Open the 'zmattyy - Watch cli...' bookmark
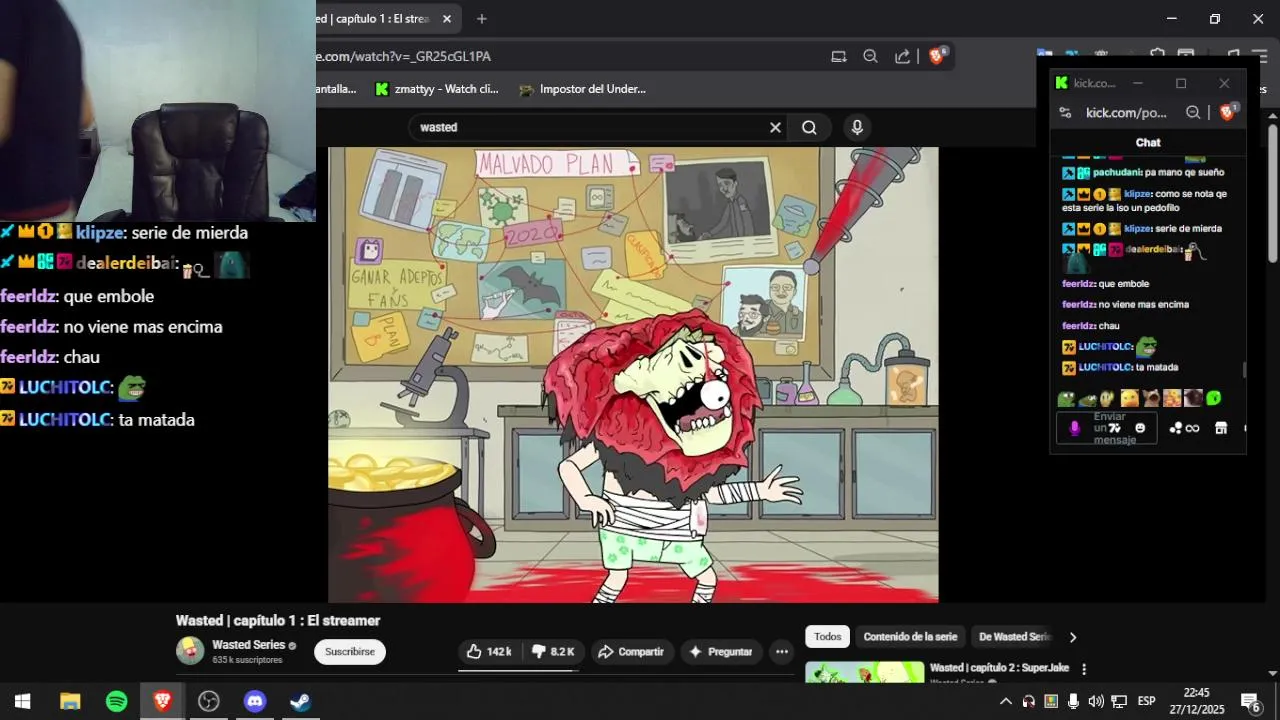The width and height of the screenshot is (1280, 720). tap(436, 89)
